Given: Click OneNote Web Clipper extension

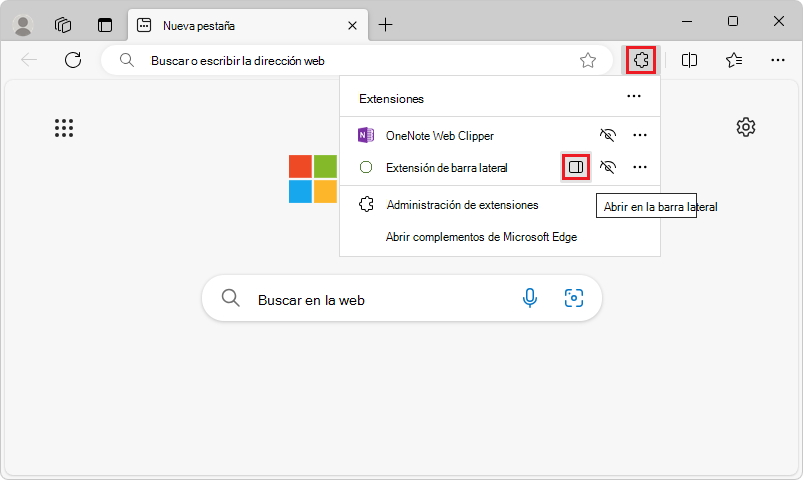Looking at the screenshot, I should point(439,136).
